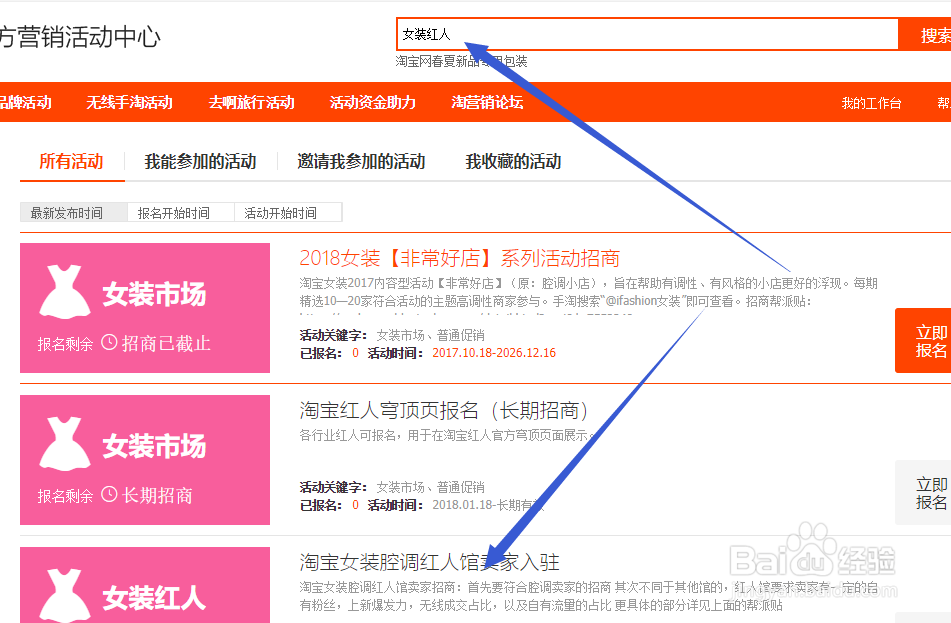Switch to the 我收藏的活动 tab

pyautogui.click(x=515, y=162)
